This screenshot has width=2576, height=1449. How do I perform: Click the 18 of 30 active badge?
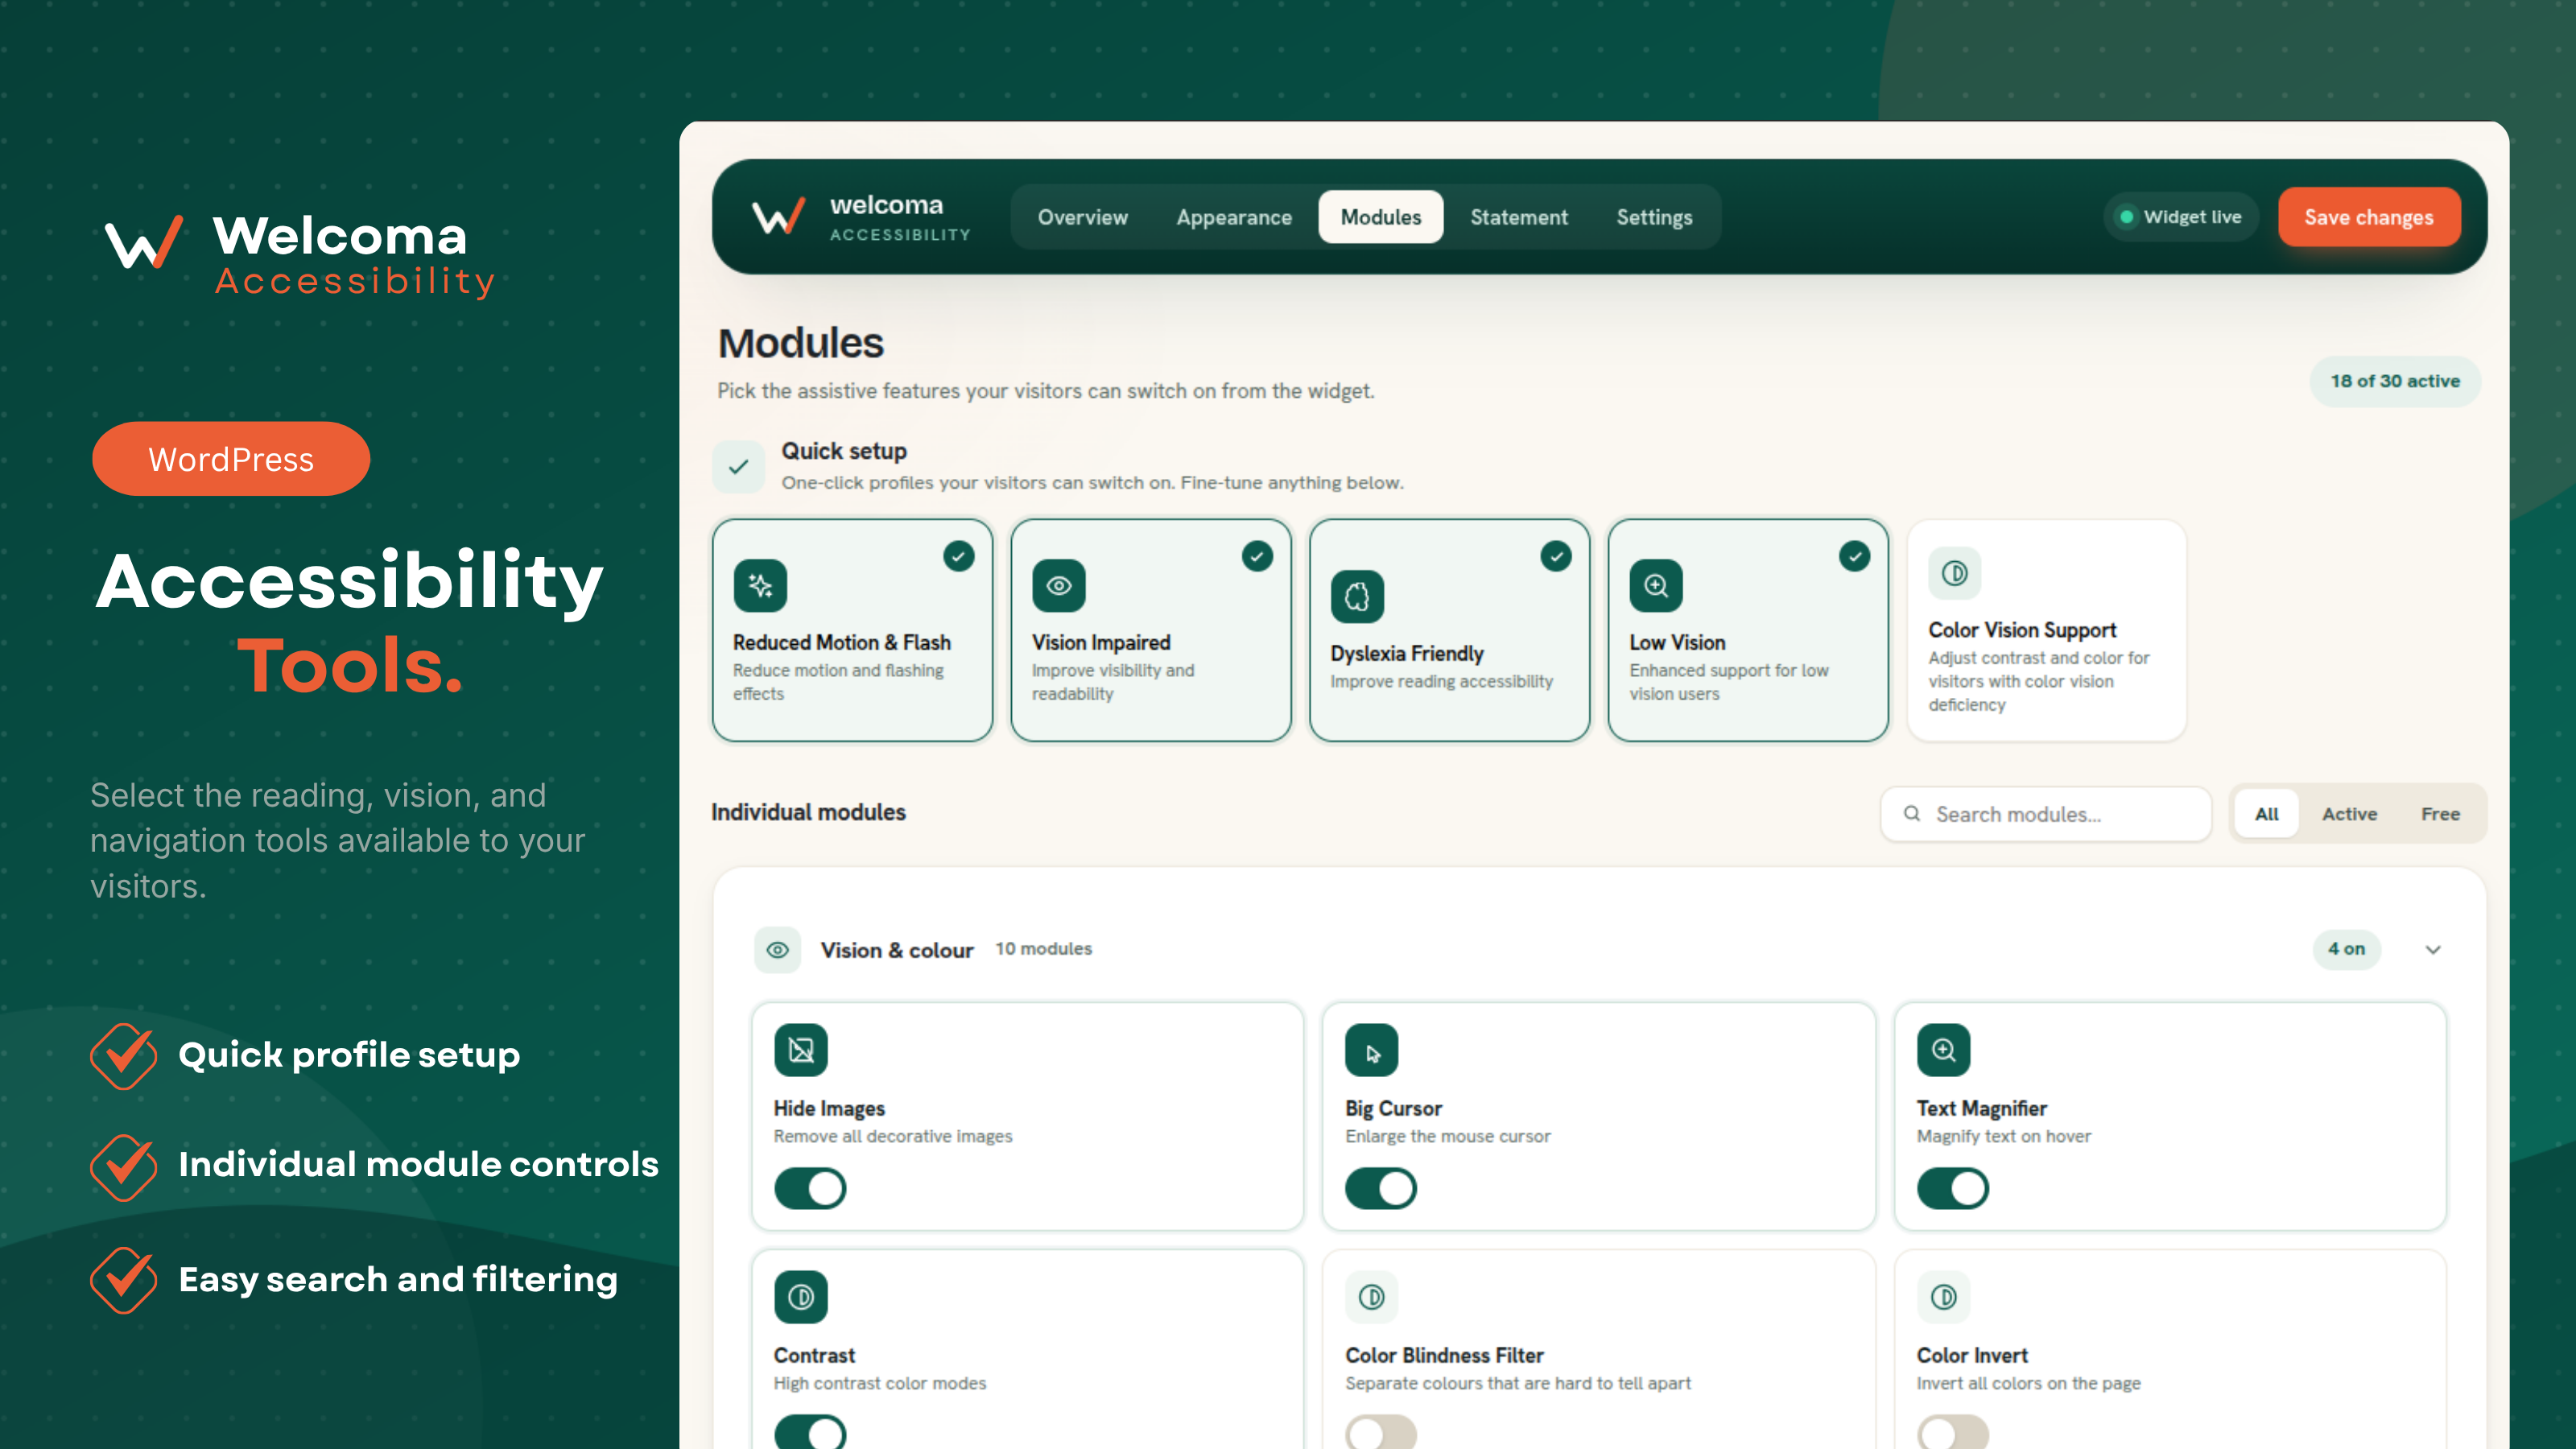tap(2395, 381)
